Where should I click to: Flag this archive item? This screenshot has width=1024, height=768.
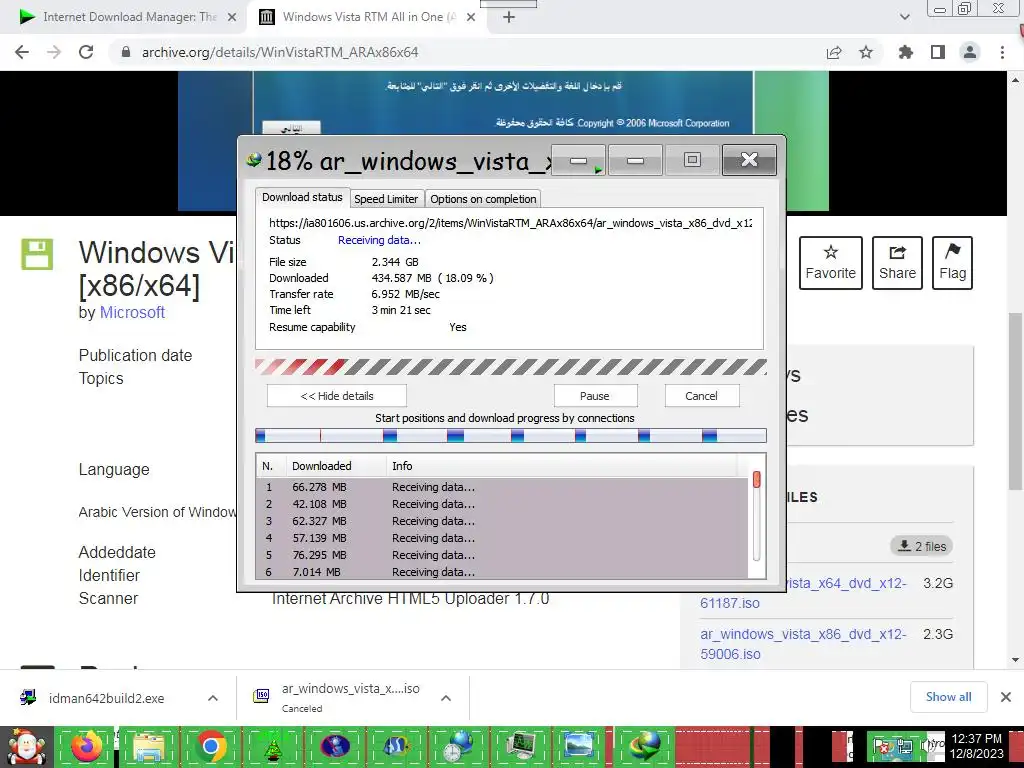pyautogui.click(x=952, y=263)
